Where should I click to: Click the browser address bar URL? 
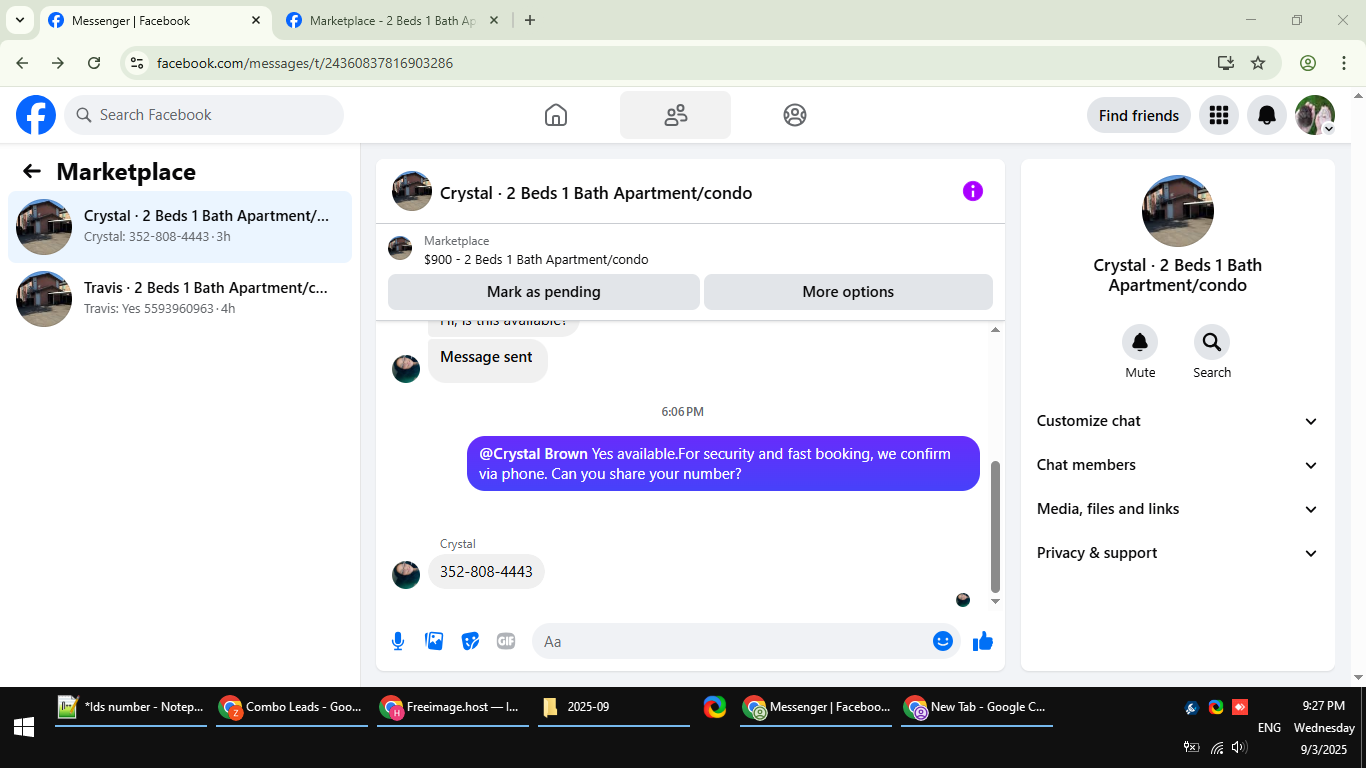click(305, 63)
